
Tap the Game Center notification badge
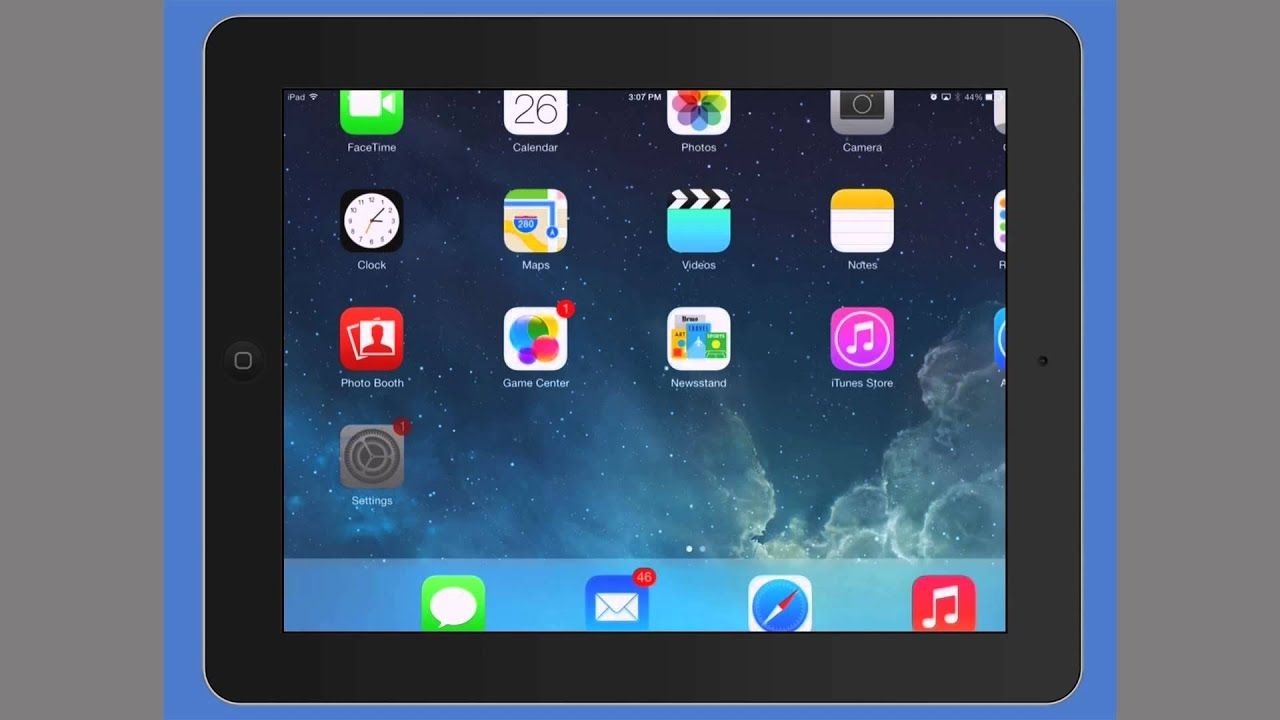564,309
